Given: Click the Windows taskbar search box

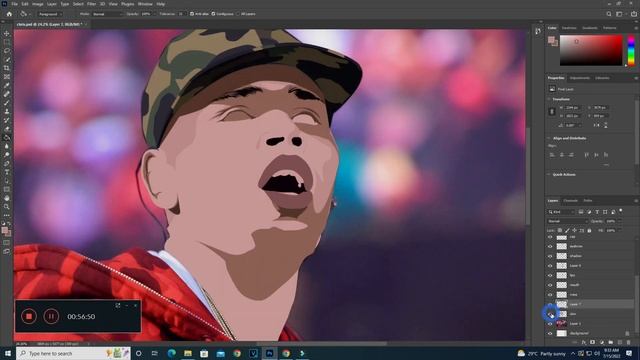Looking at the screenshot, I should [x=73, y=353].
